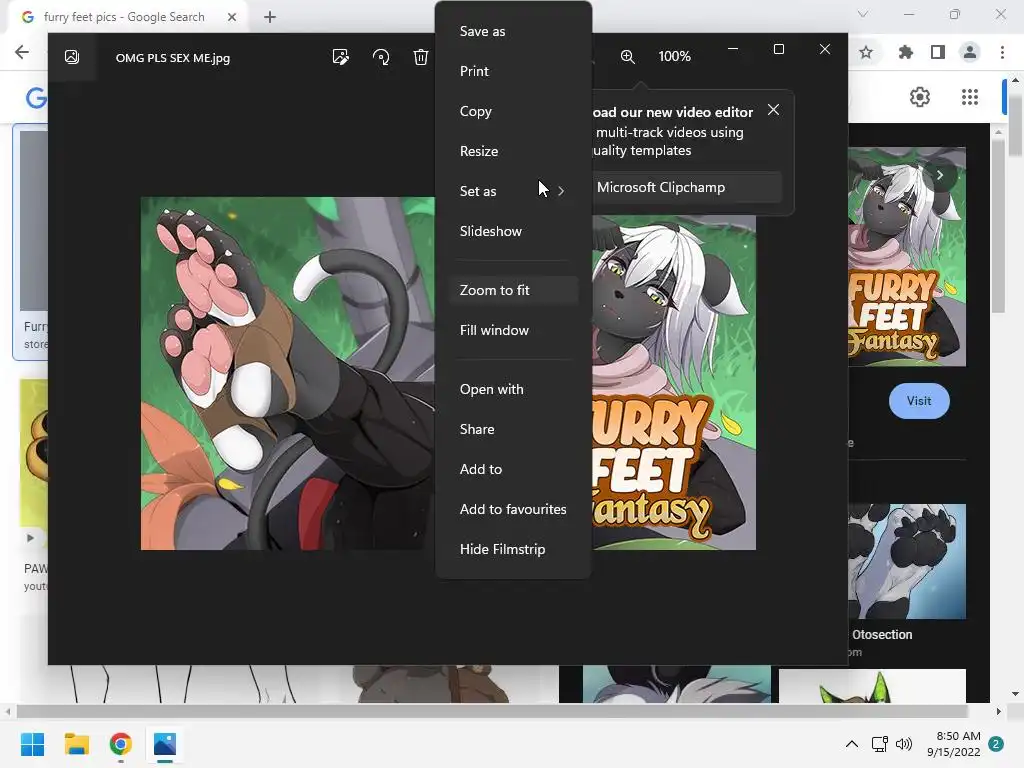Click the Chrome taskbar icon

tap(121, 744)
